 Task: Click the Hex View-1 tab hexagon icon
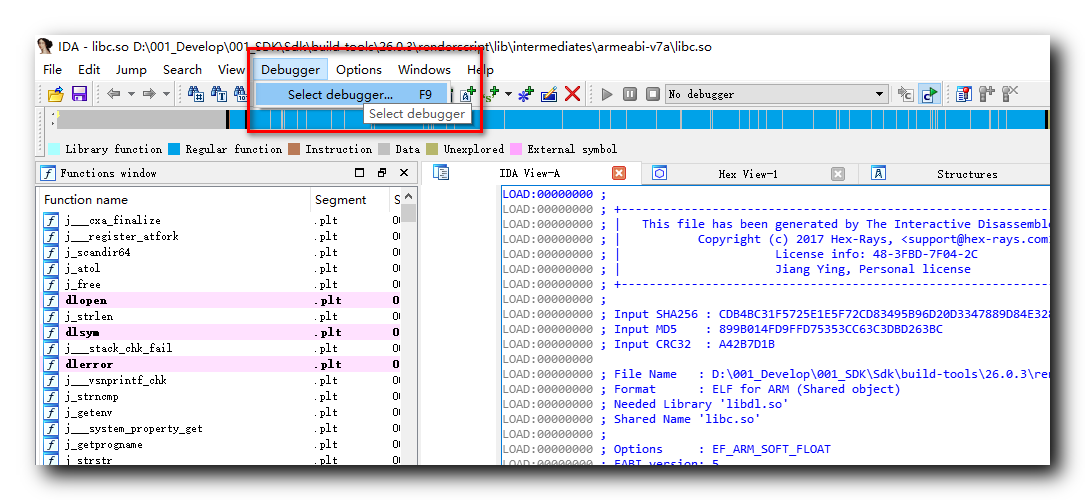coord(659,173)
